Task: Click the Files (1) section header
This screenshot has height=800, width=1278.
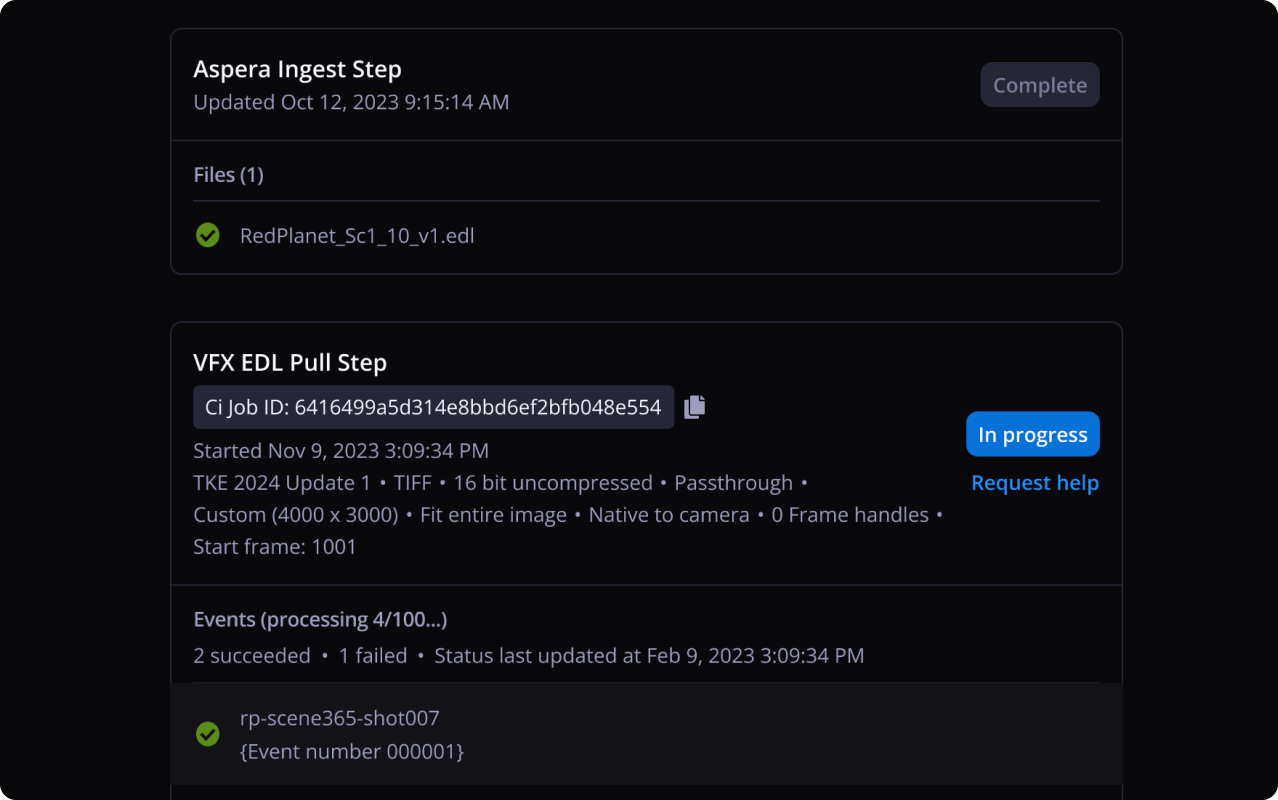Action: point(228,175)
